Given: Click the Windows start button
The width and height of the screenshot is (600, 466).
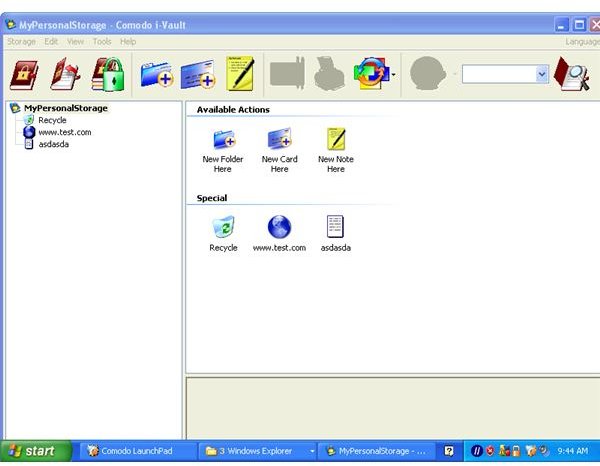Looking at the screenshot, I should [x=36, y=451].
